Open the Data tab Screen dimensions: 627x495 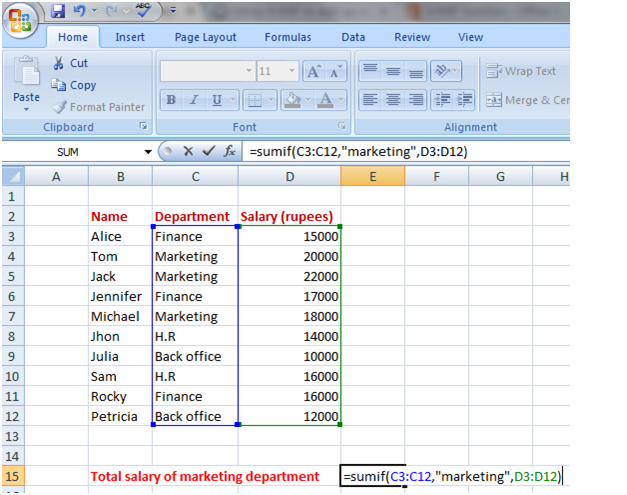pos(353,37)
